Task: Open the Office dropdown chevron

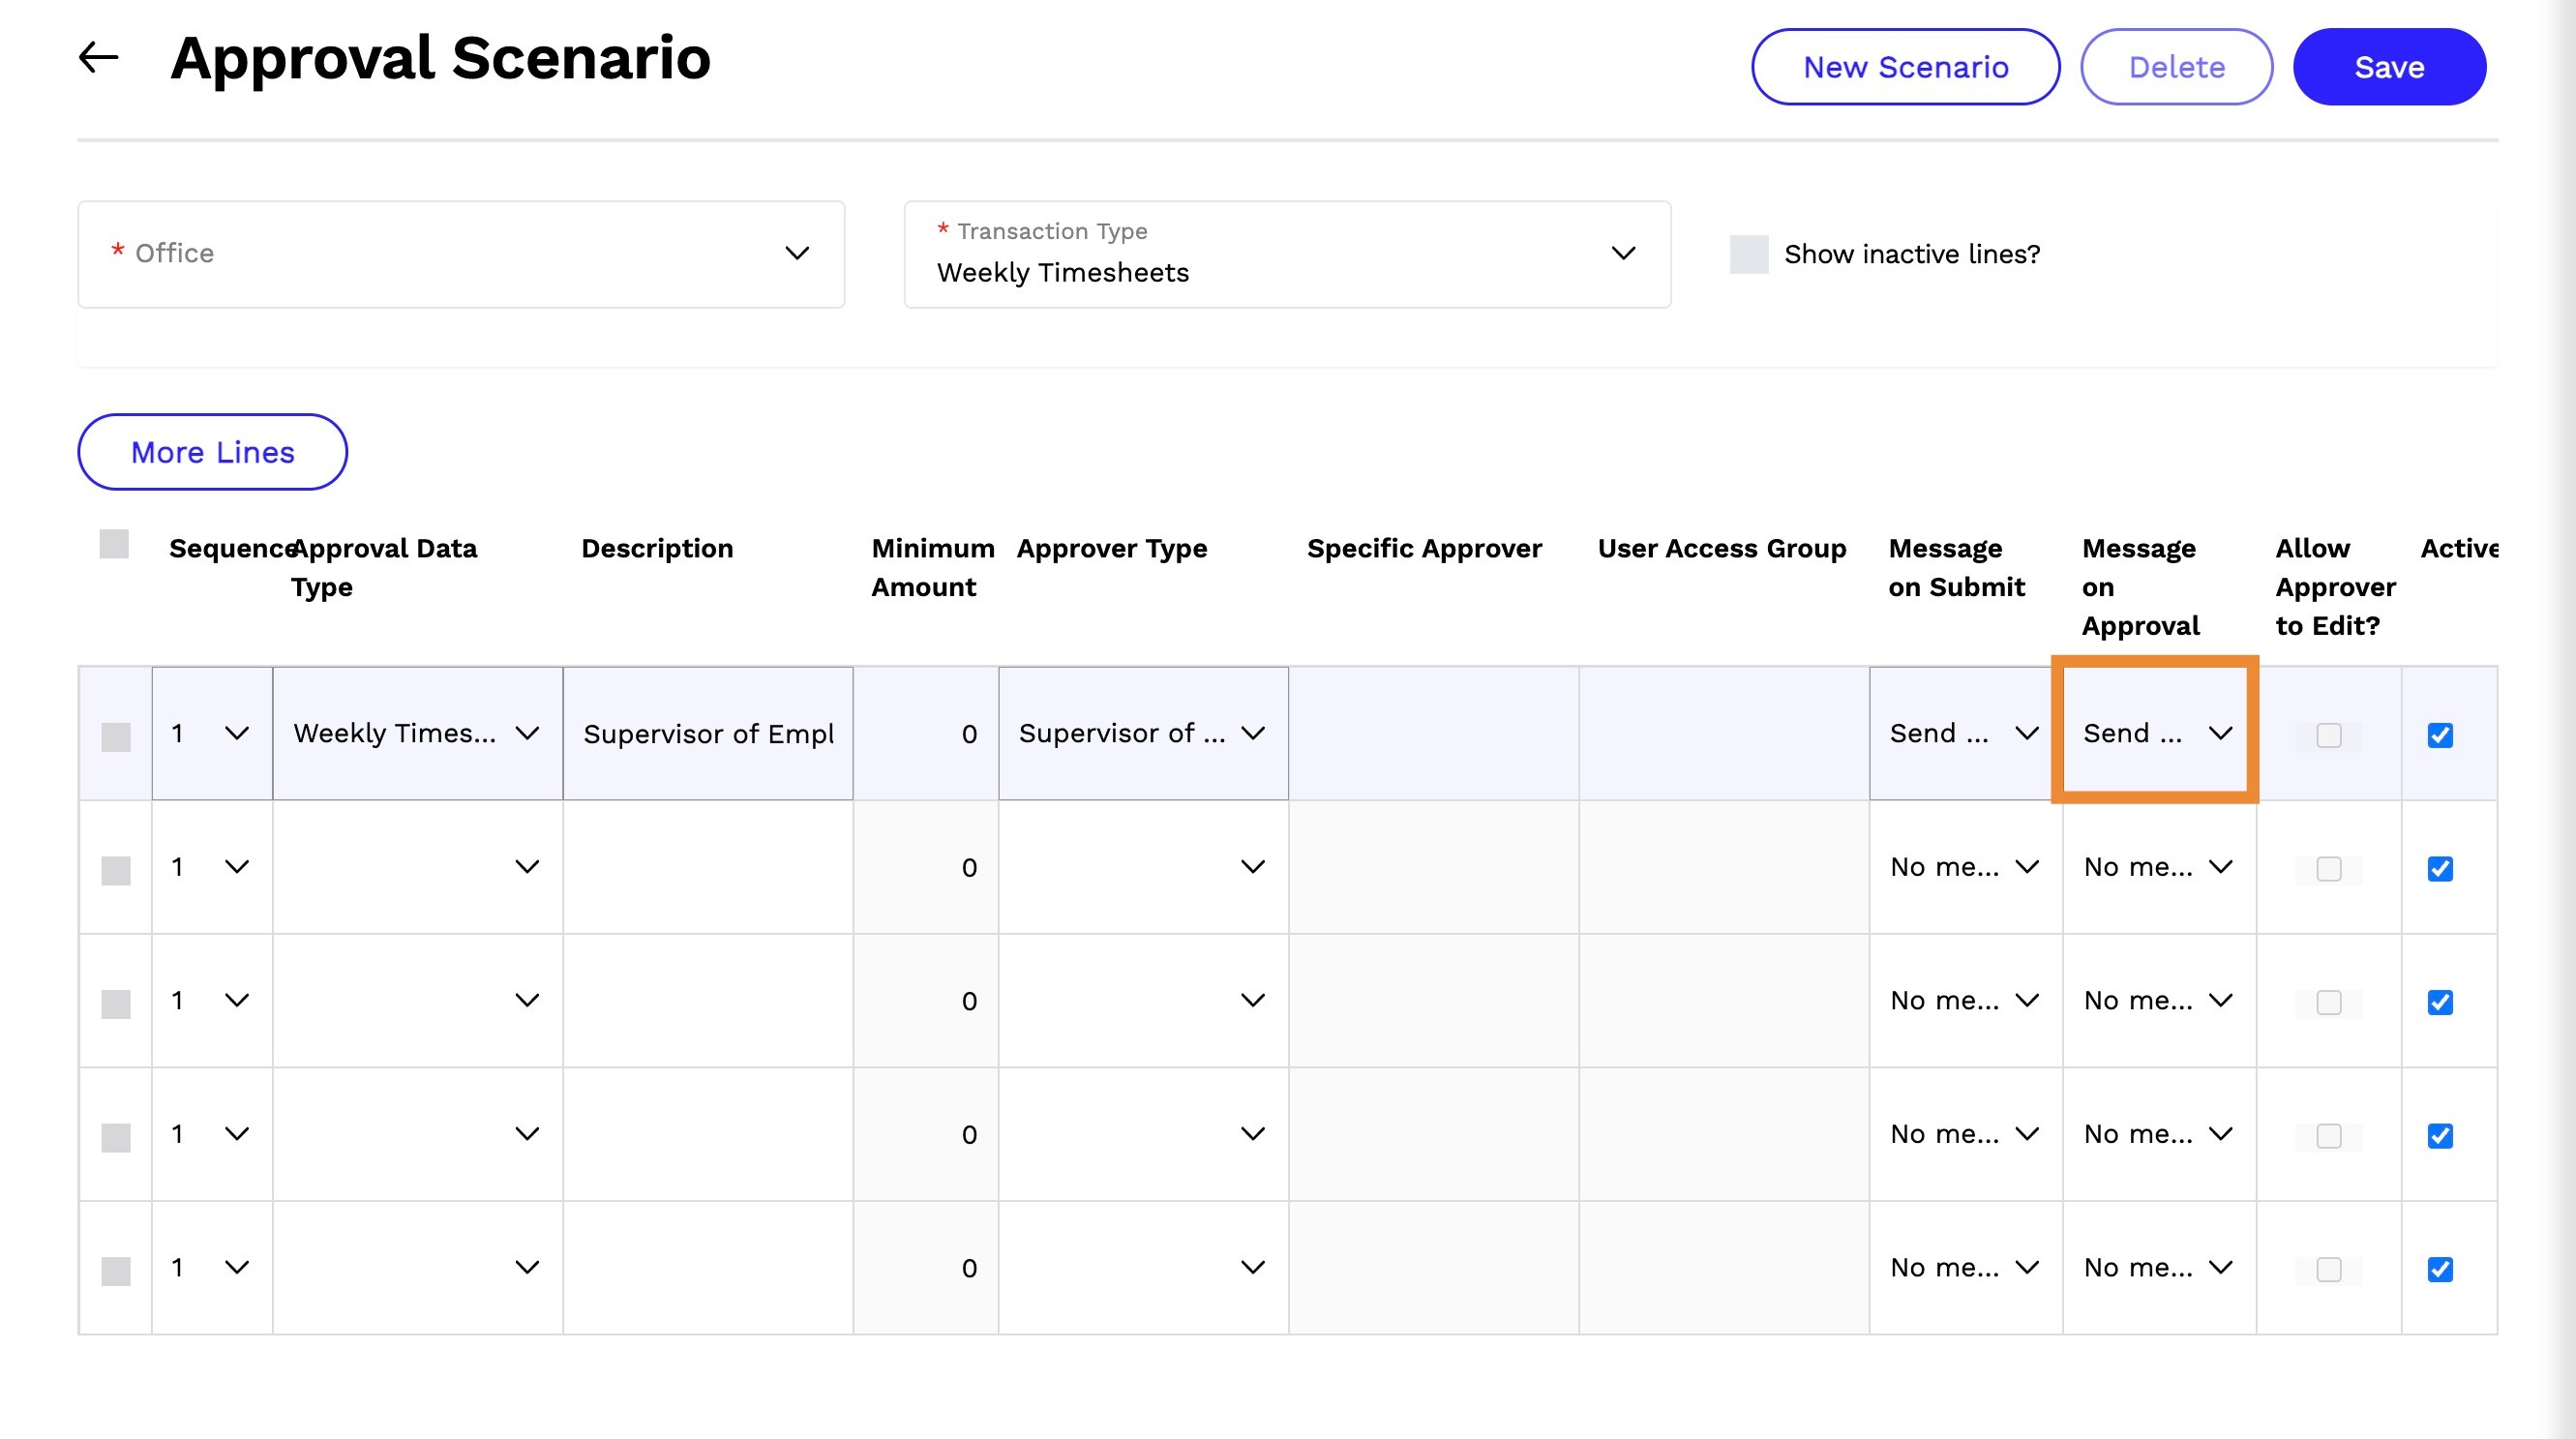Action: pos(797,253)
